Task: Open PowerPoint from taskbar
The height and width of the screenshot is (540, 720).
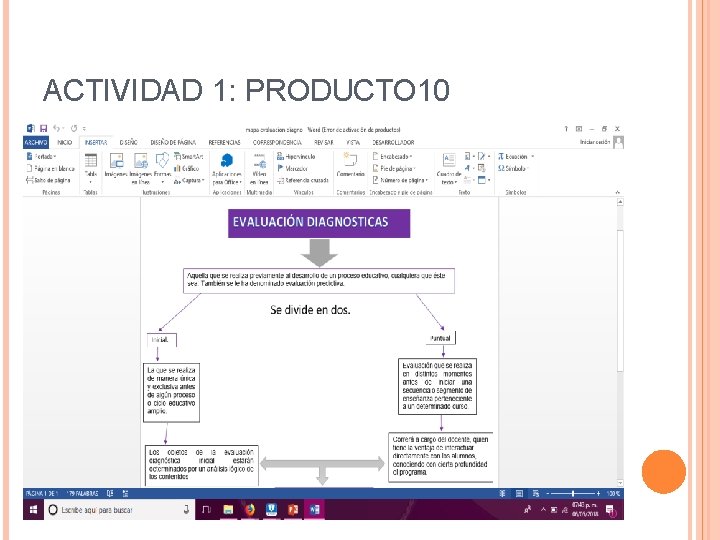Action: pyautogui.click(x=292, y=510)
